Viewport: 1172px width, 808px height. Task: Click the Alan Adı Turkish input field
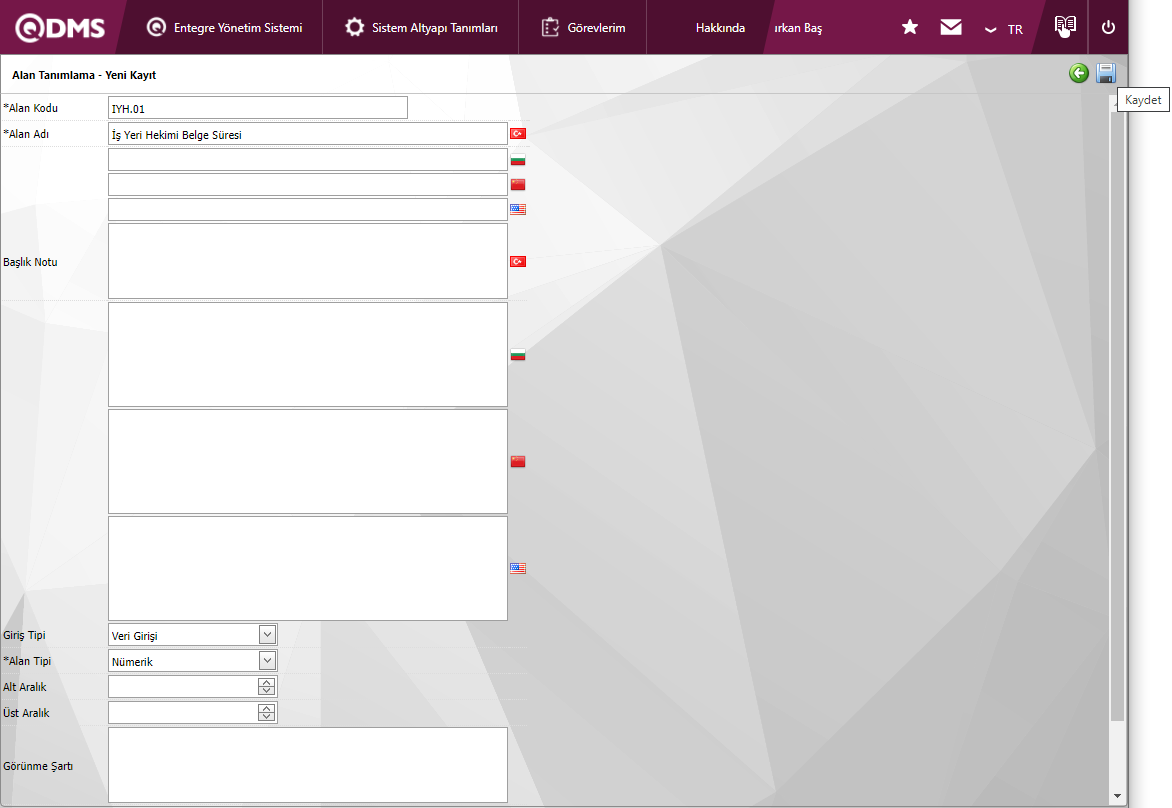coord(308,135)
